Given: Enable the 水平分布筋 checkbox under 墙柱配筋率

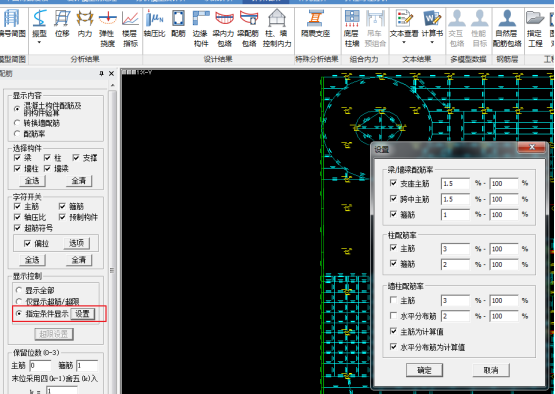Looking at the screenshot, I should point(393,315).
